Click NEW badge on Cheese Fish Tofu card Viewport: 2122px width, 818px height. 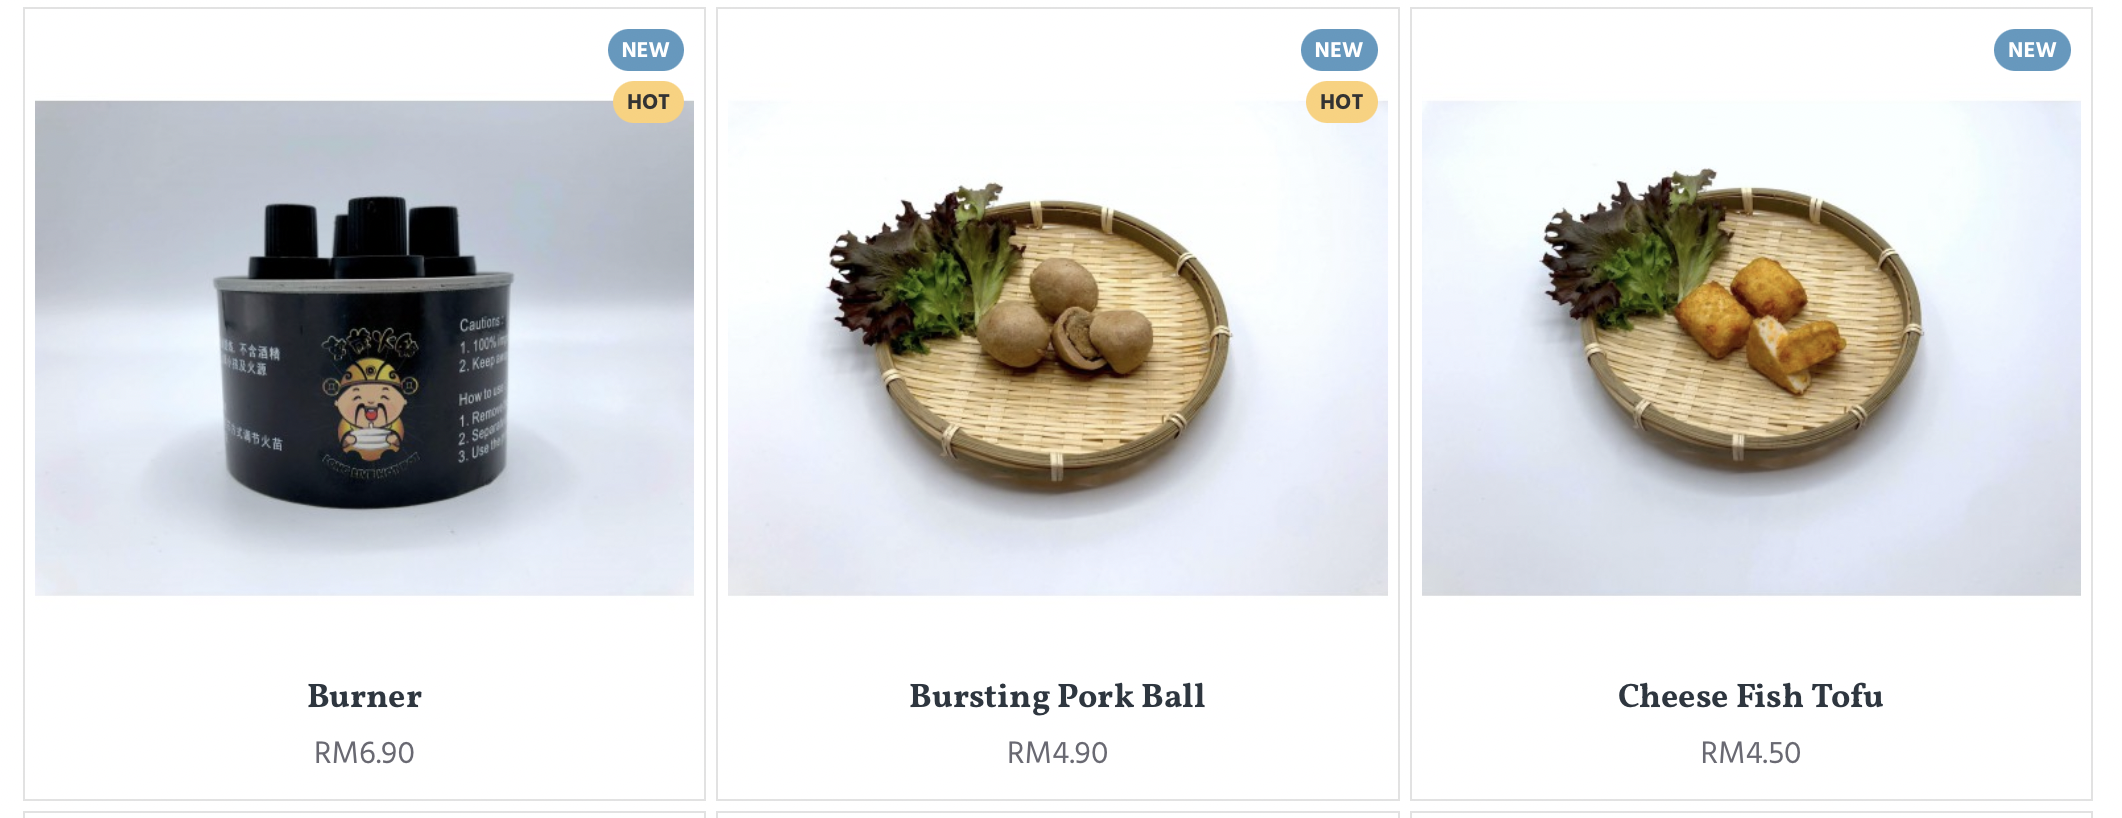pos(2031,50)
